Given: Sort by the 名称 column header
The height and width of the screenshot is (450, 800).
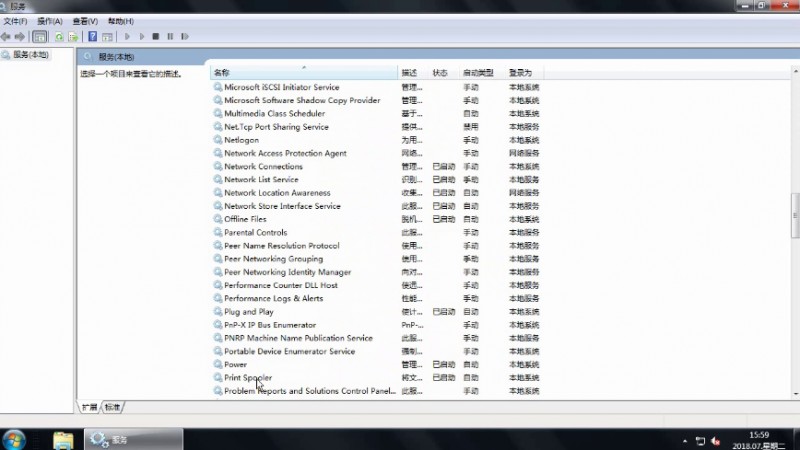Looking at the screenshot, I should [304, 73].
